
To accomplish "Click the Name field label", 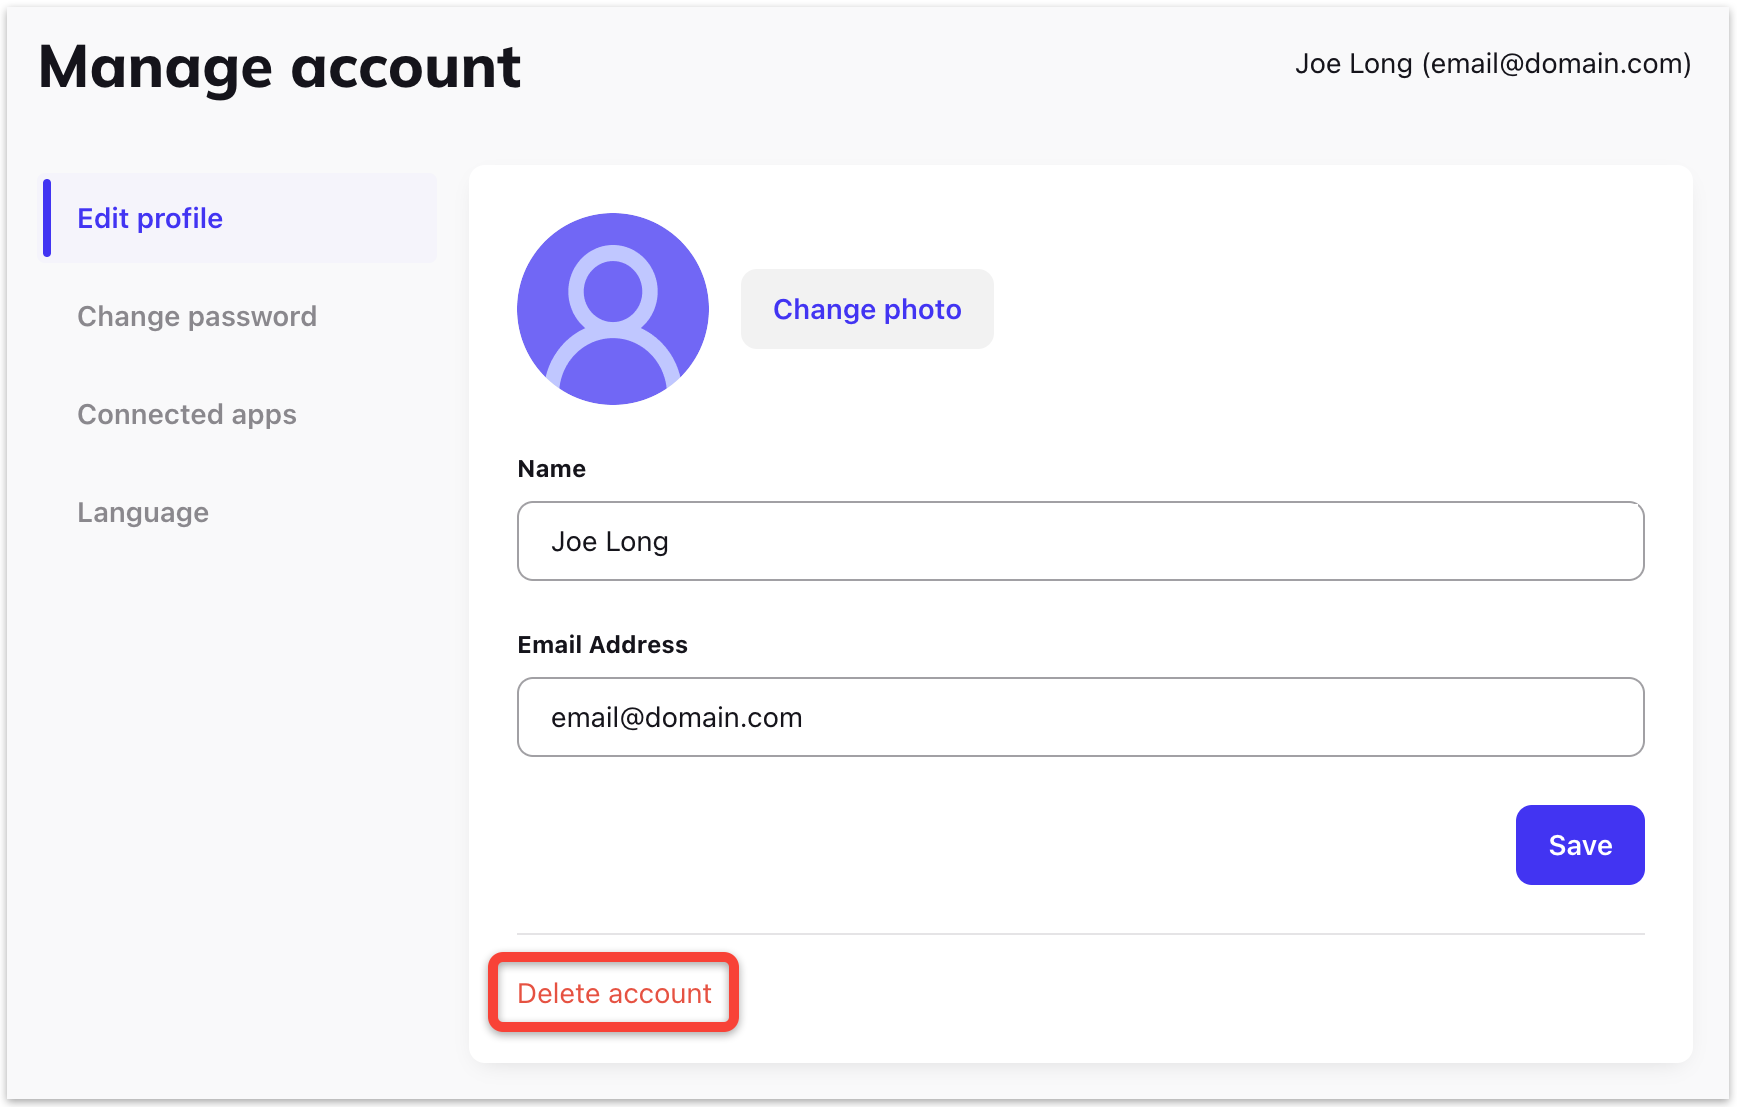I will point(551,469).
